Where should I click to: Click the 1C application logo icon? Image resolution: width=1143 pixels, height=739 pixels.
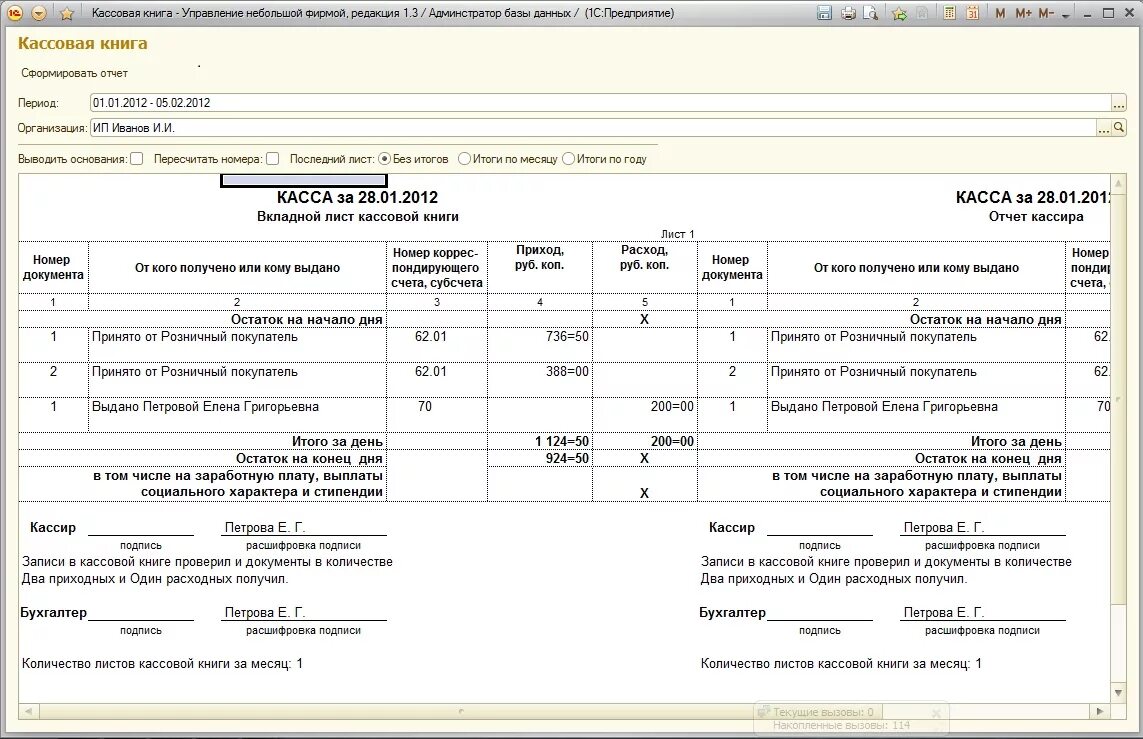pyautogui.click(x=15, y=13)
